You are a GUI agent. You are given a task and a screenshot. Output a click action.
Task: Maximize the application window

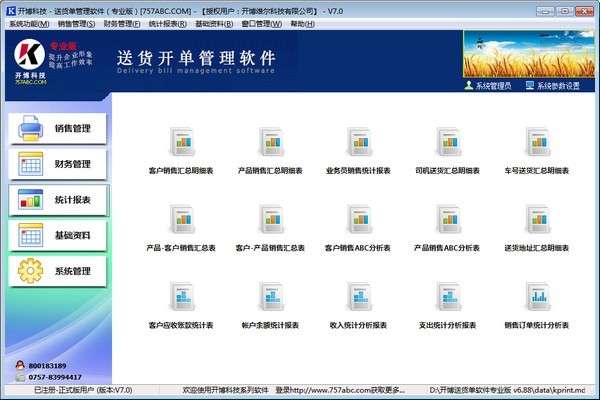[564, 11]
